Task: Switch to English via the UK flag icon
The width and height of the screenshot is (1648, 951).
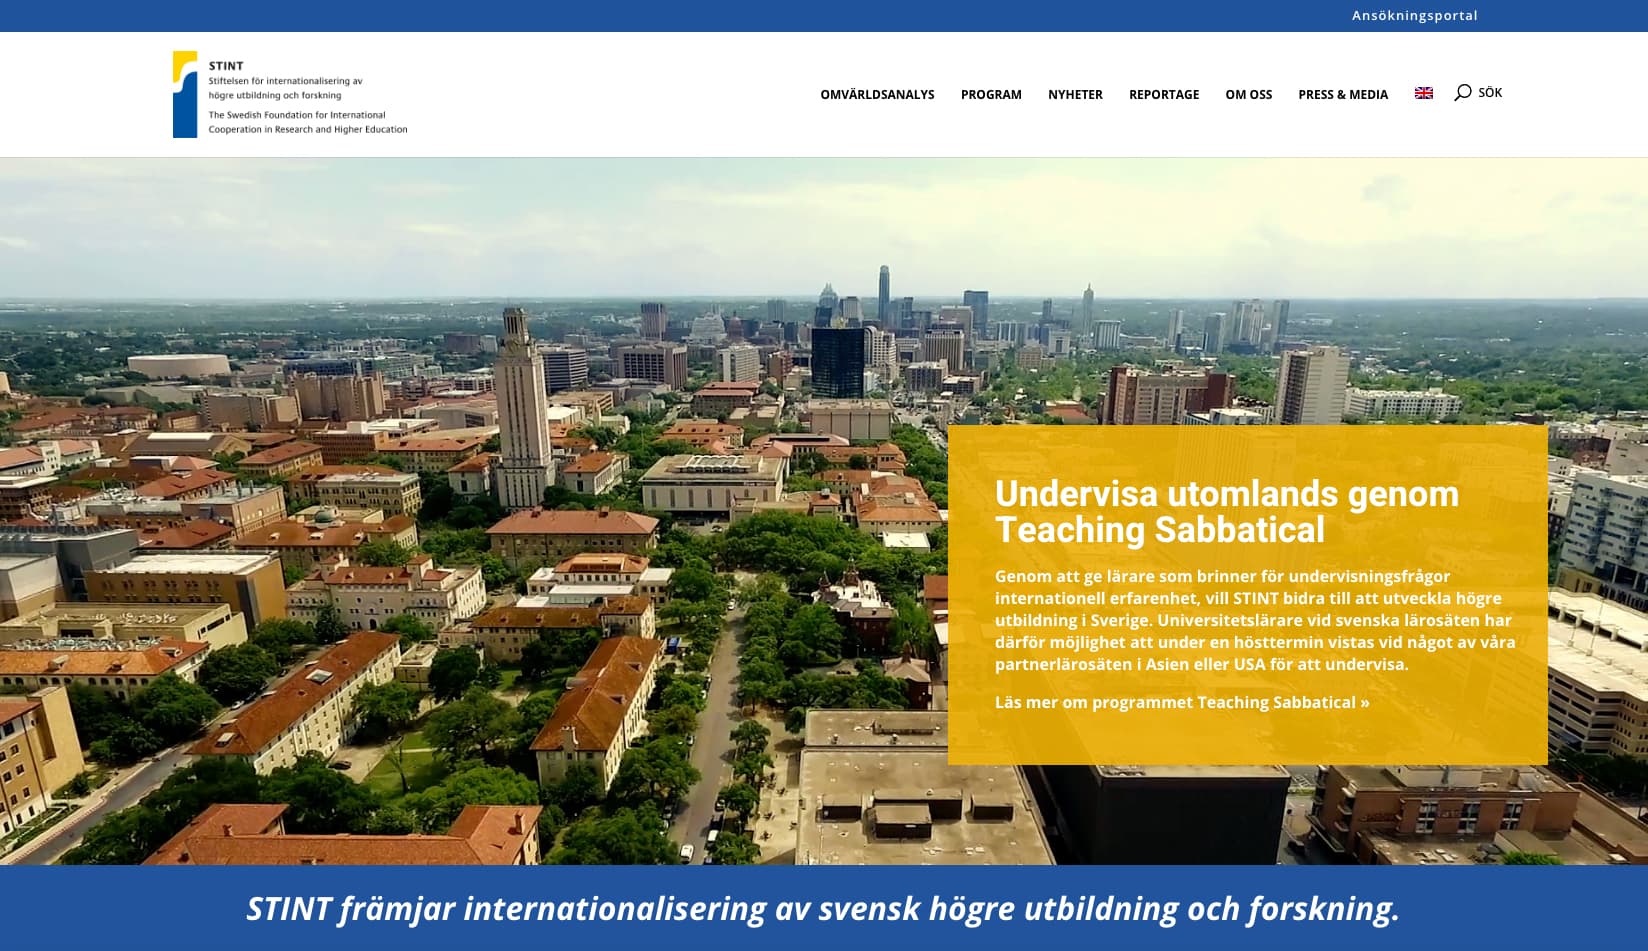Action: coord(1424,93)
